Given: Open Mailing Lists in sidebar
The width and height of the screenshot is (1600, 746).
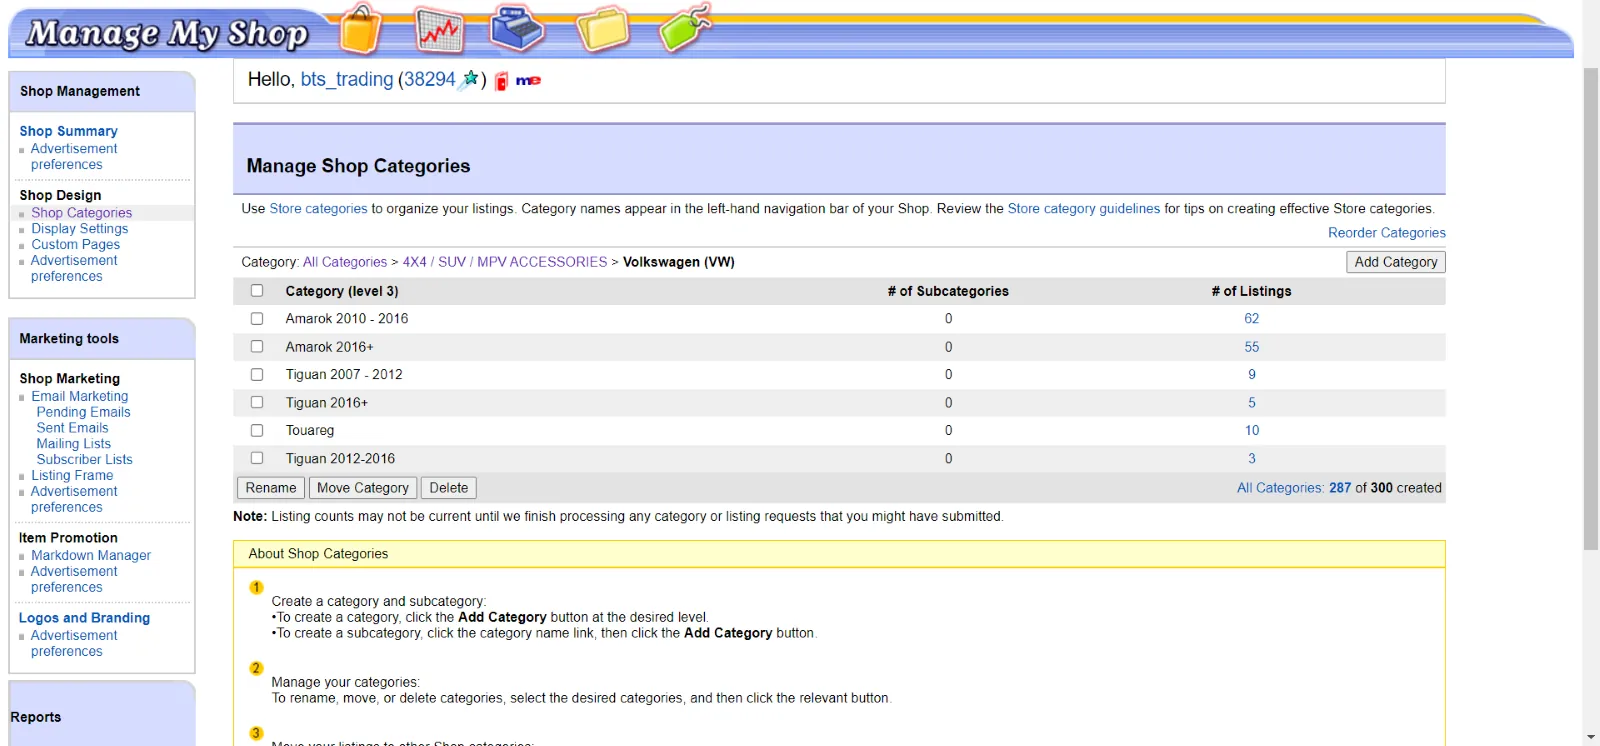Looking at the screenshot, I should (x=74, y=444).
